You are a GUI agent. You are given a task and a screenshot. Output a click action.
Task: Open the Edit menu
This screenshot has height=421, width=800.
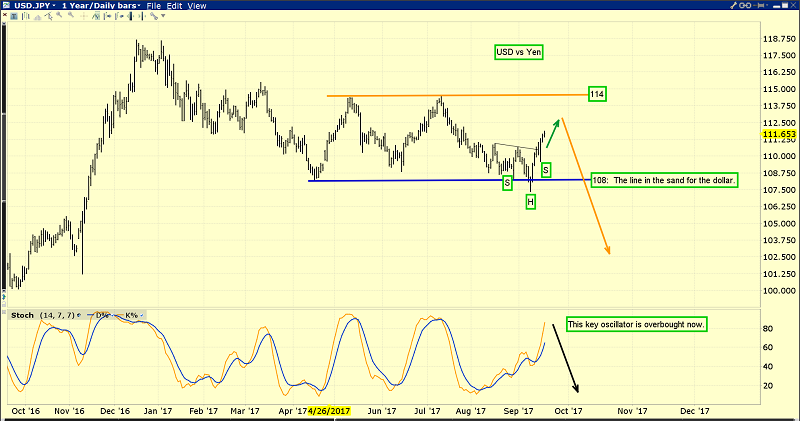[x=176, y=6]
